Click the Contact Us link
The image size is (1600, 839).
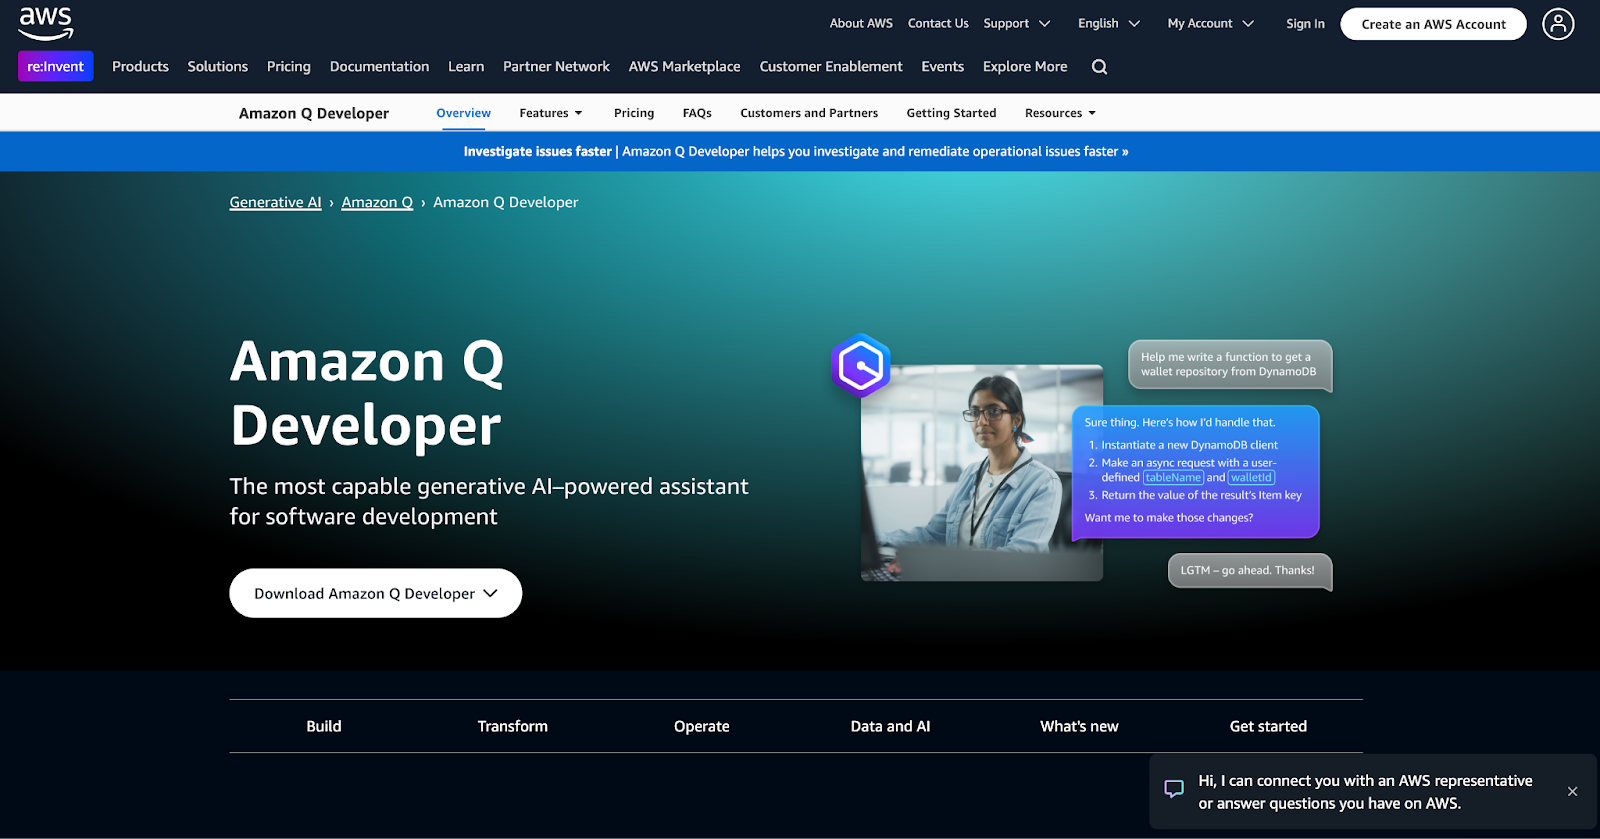tap(938, 24)
